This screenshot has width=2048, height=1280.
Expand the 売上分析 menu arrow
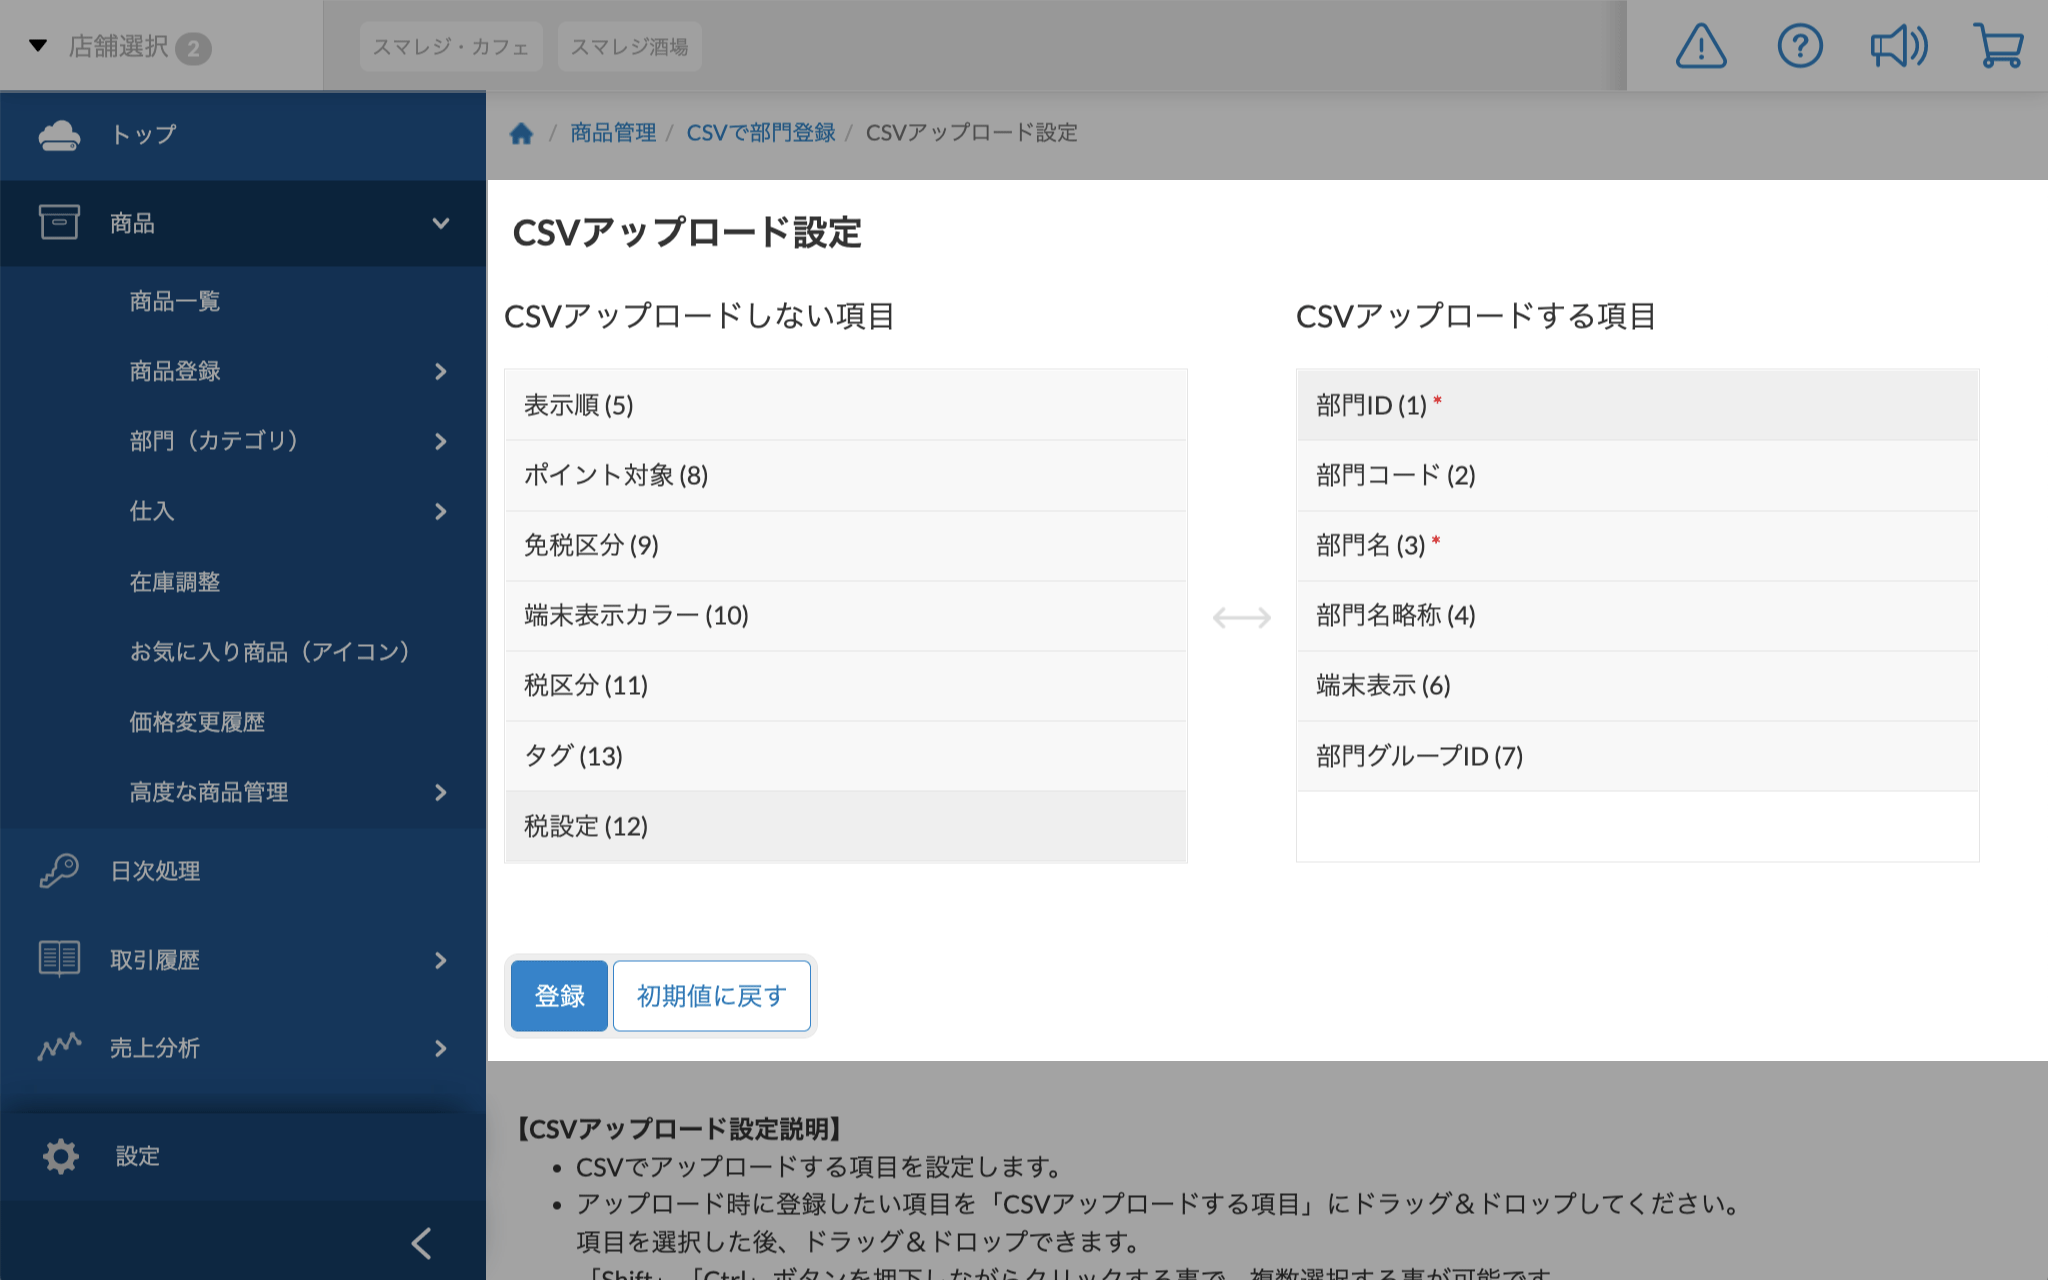click(441, 1048)
